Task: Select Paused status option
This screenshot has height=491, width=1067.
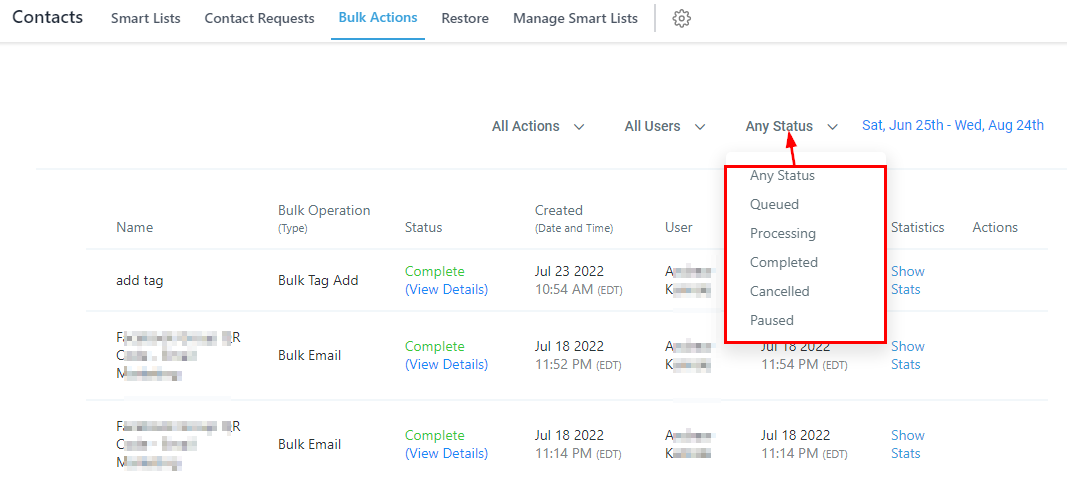Action: [x=771, y=320]
